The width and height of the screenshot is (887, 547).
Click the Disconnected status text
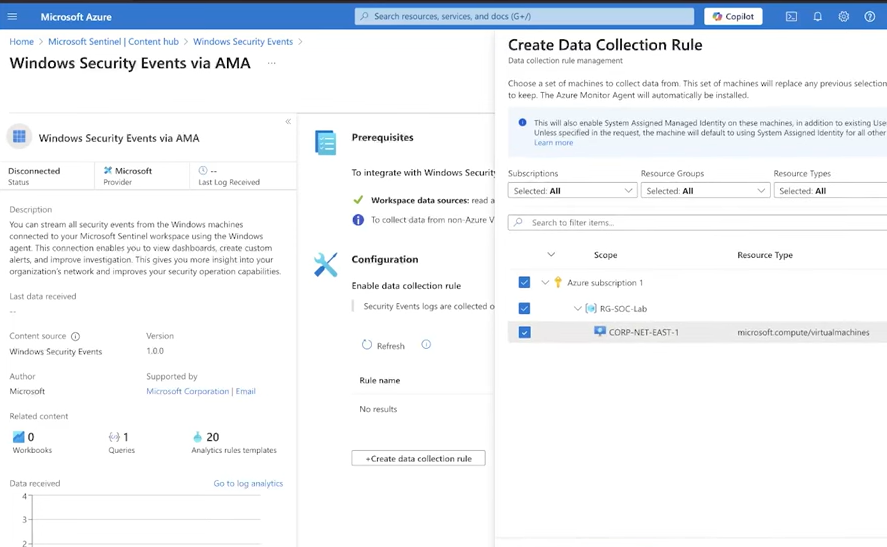pos(34,171)
